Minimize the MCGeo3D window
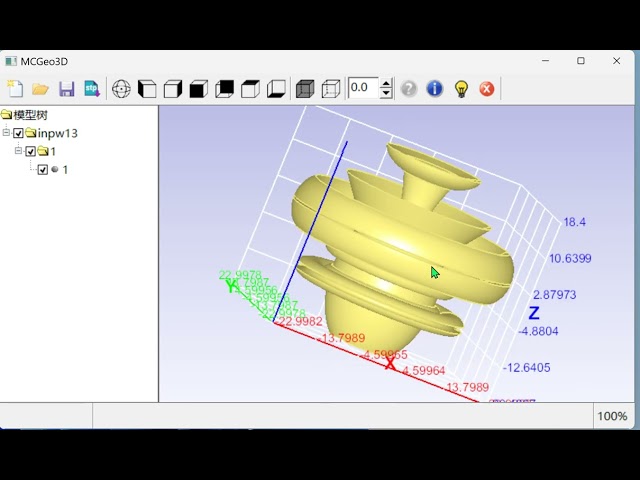The width and height of the screenshot is (640, 480). [x=545, y=61]
